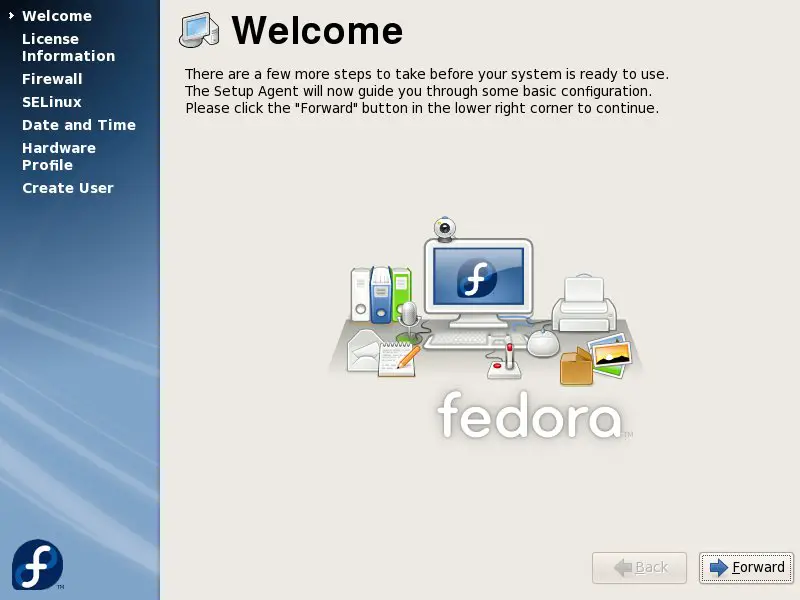Click the current-step arrow marker beside Welcome
This screenshot has height=600, width=800.
tap(11, 16)
